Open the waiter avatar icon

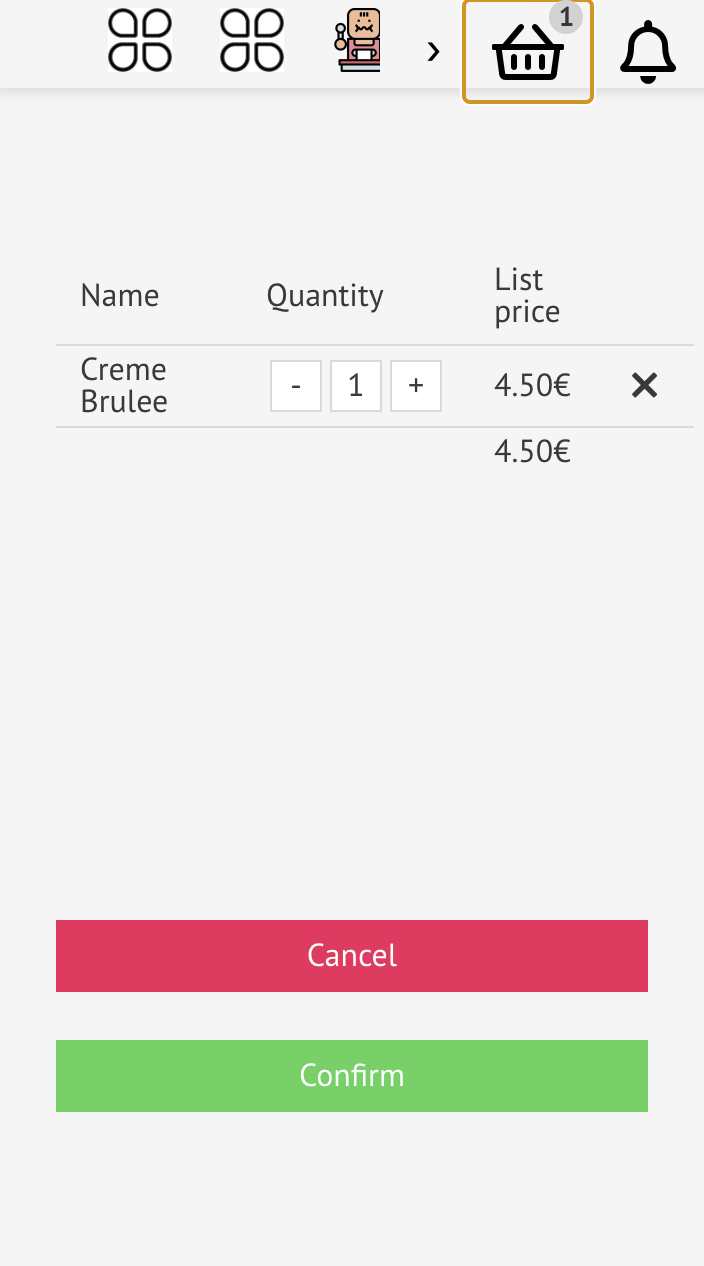click(358, 41)
